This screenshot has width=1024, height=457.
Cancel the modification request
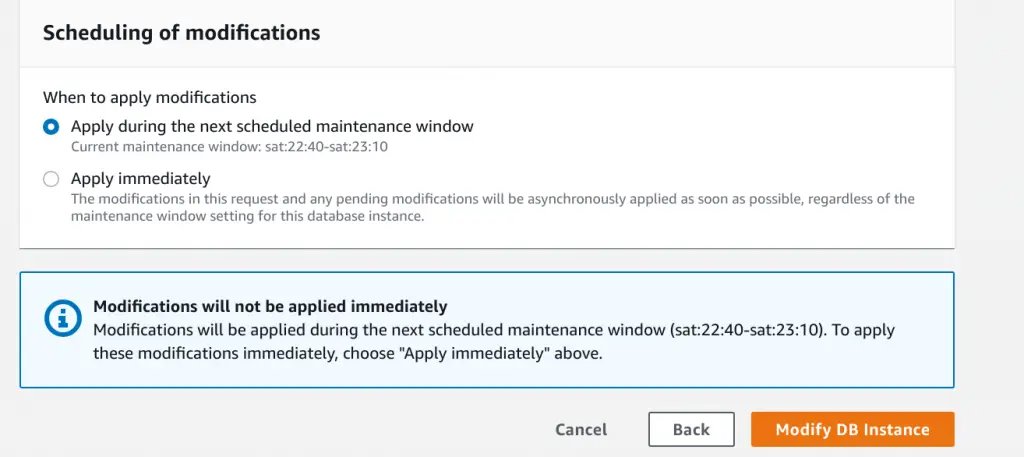tap(581, 430)
